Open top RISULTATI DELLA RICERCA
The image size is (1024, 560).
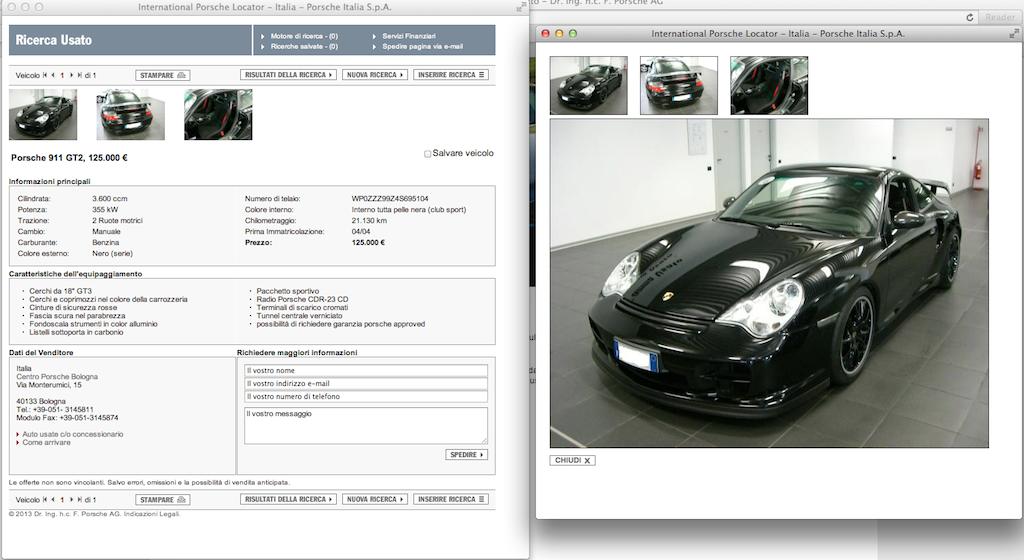coord(288,75)
